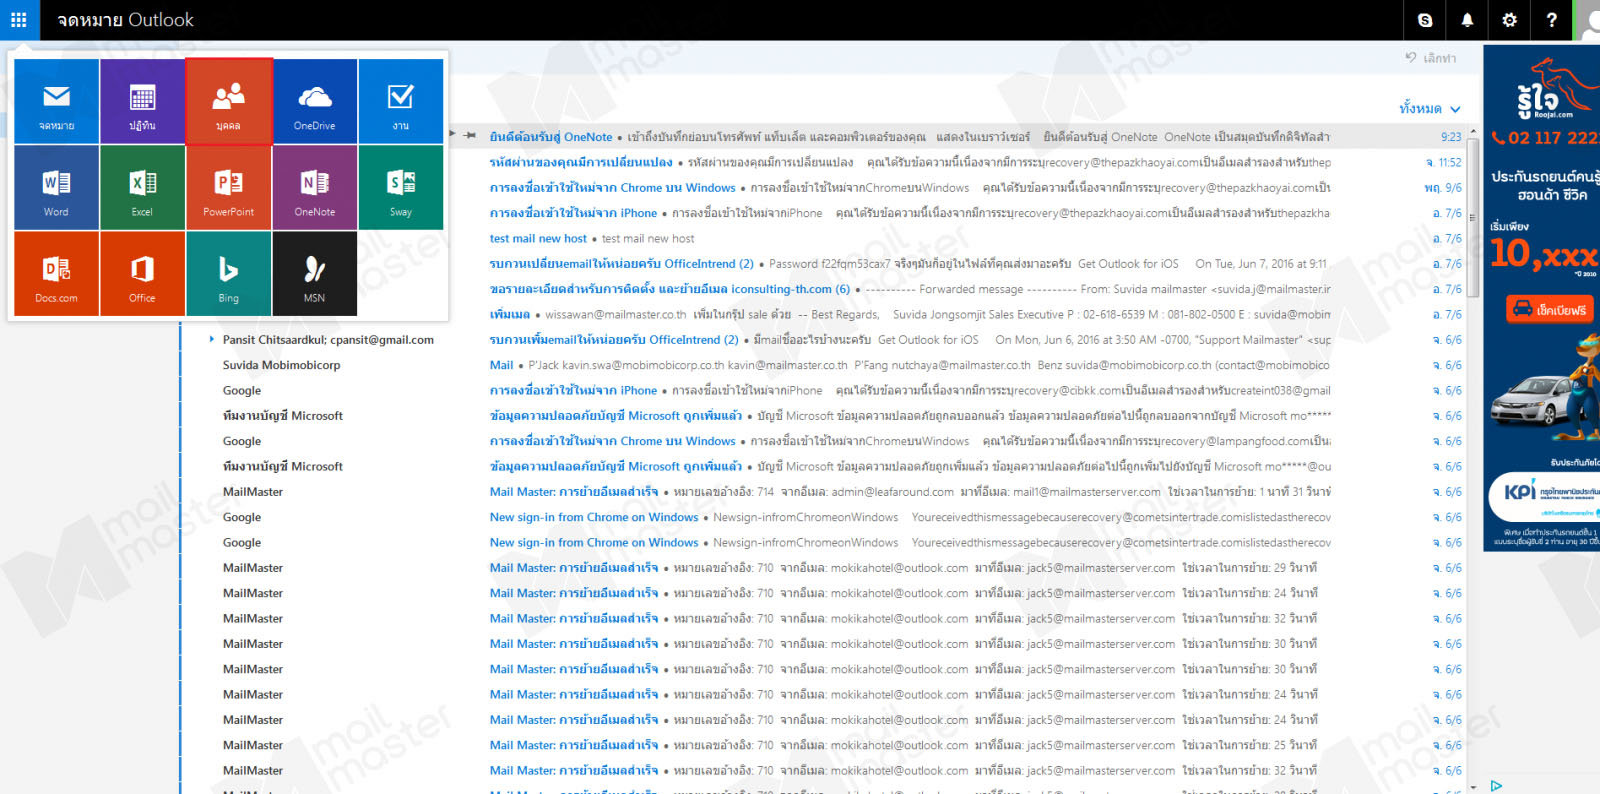Open message ขอรายละเอียดสำหรับการติดตั้ง
This screenshot has width=1600, height=794.
pos(669,289)
